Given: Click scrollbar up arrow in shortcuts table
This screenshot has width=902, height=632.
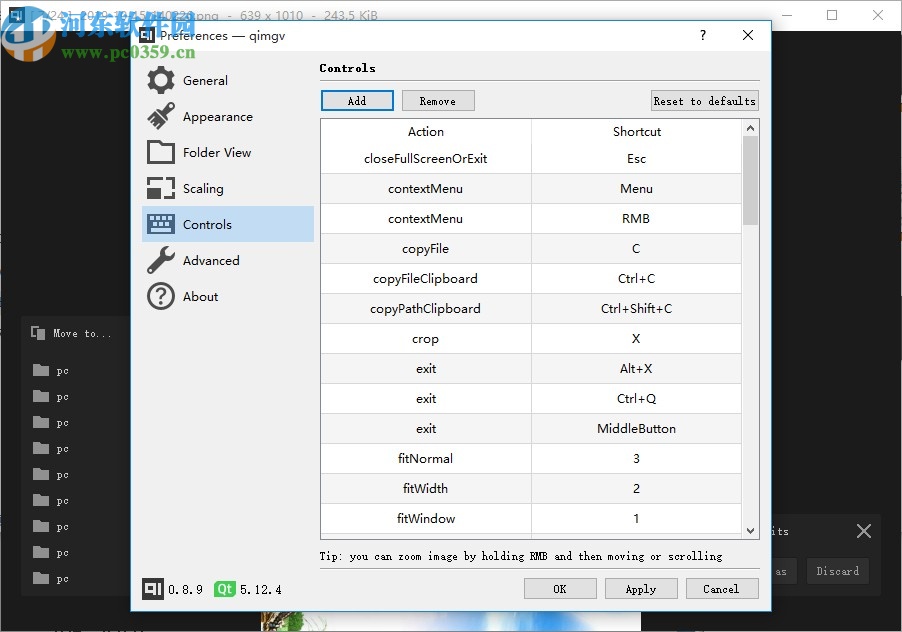Looking at the screenshot, I should (x=750, y=128).
